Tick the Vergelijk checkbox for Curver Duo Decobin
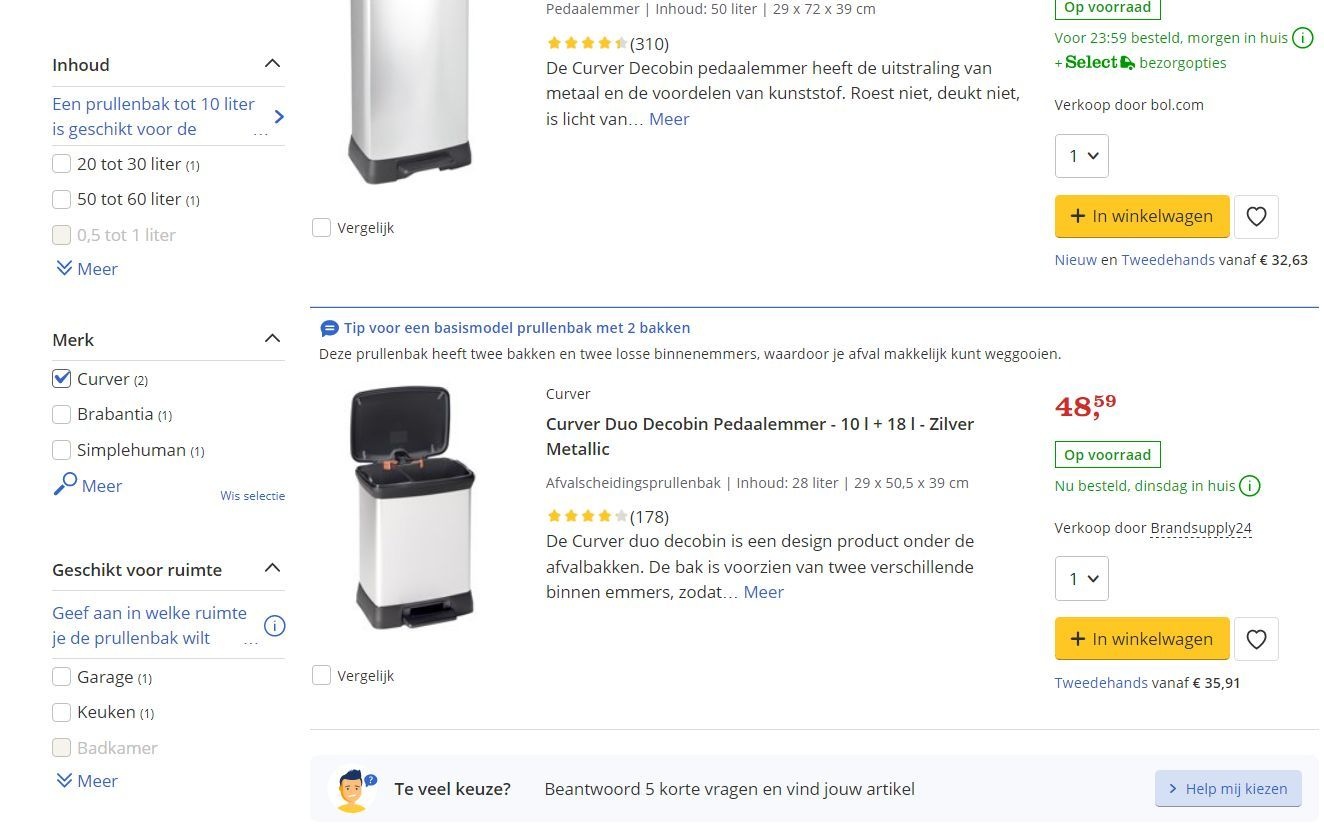 (x=322, y=676)
